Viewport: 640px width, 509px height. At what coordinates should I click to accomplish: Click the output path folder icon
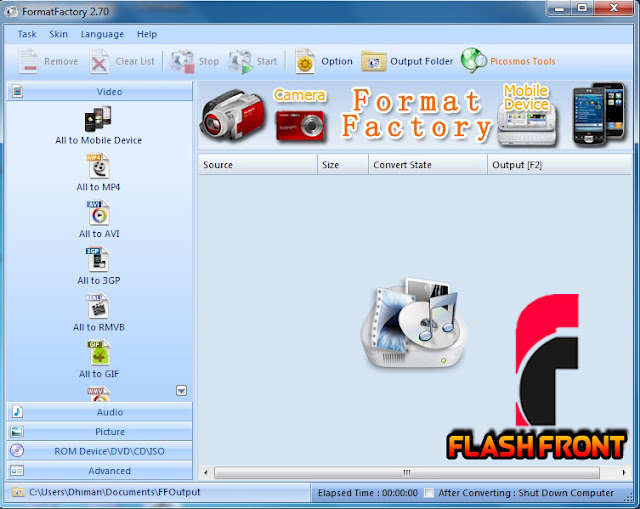tap(18, 492)
